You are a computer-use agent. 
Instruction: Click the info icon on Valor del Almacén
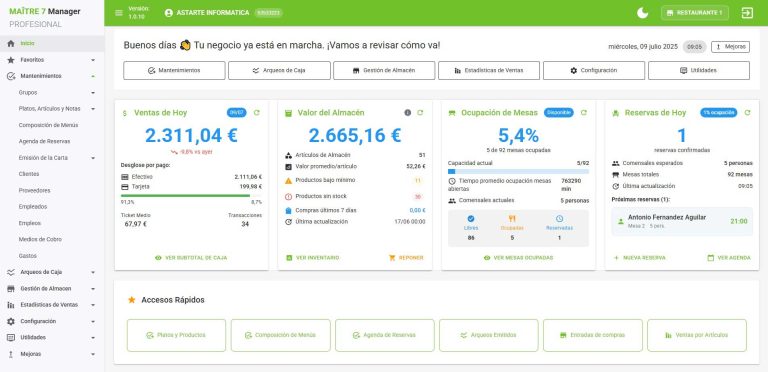pyautogui.click(x=408, y=113)
